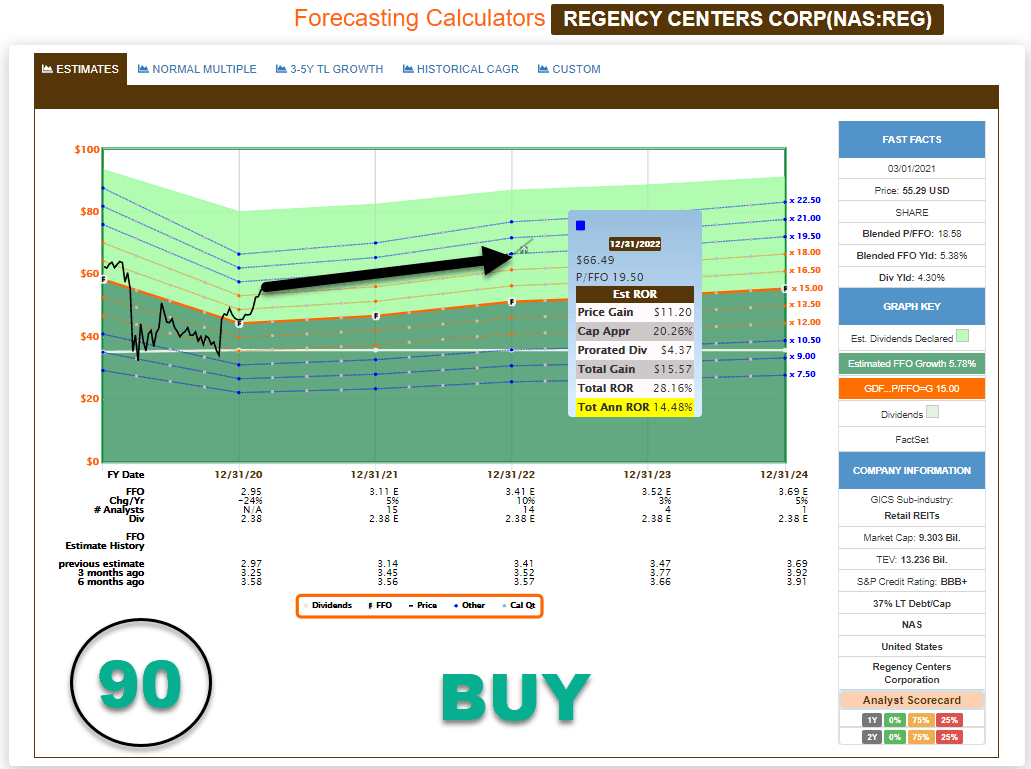
Task: Click the Dividends swatch in Graph Key
Action: 932,412
